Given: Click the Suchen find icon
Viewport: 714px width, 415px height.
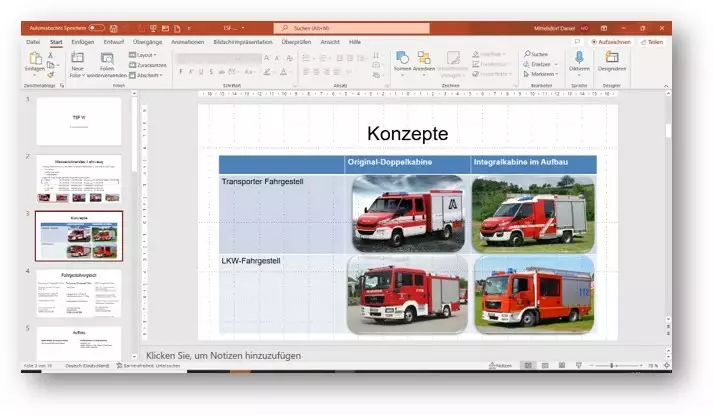Looking at the screenshot, I should [537, 54].
